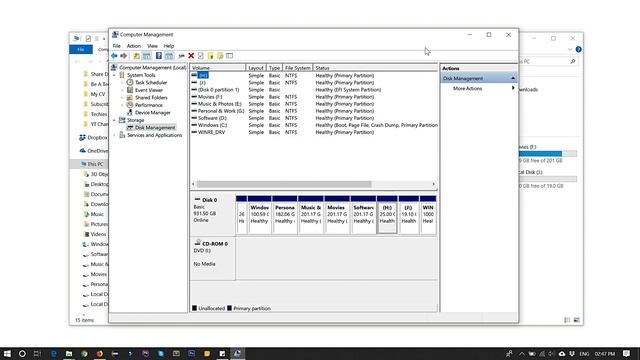Click Local Disk (J:) usage bar in File Explorer

547,179
